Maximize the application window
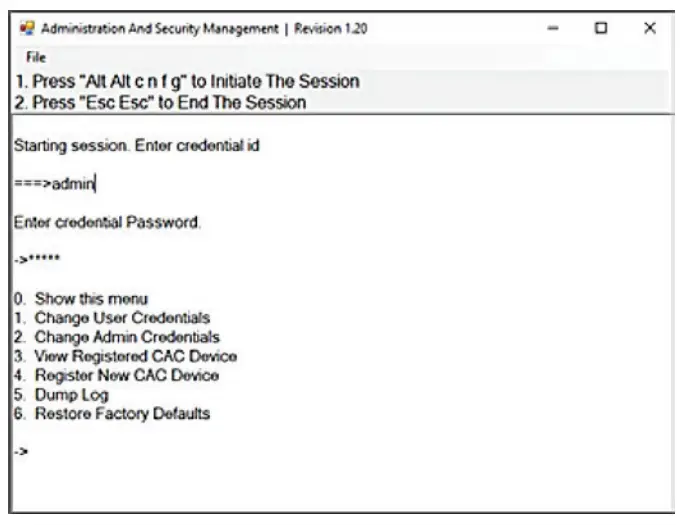 pyautogui.click(x=601, y=29)
